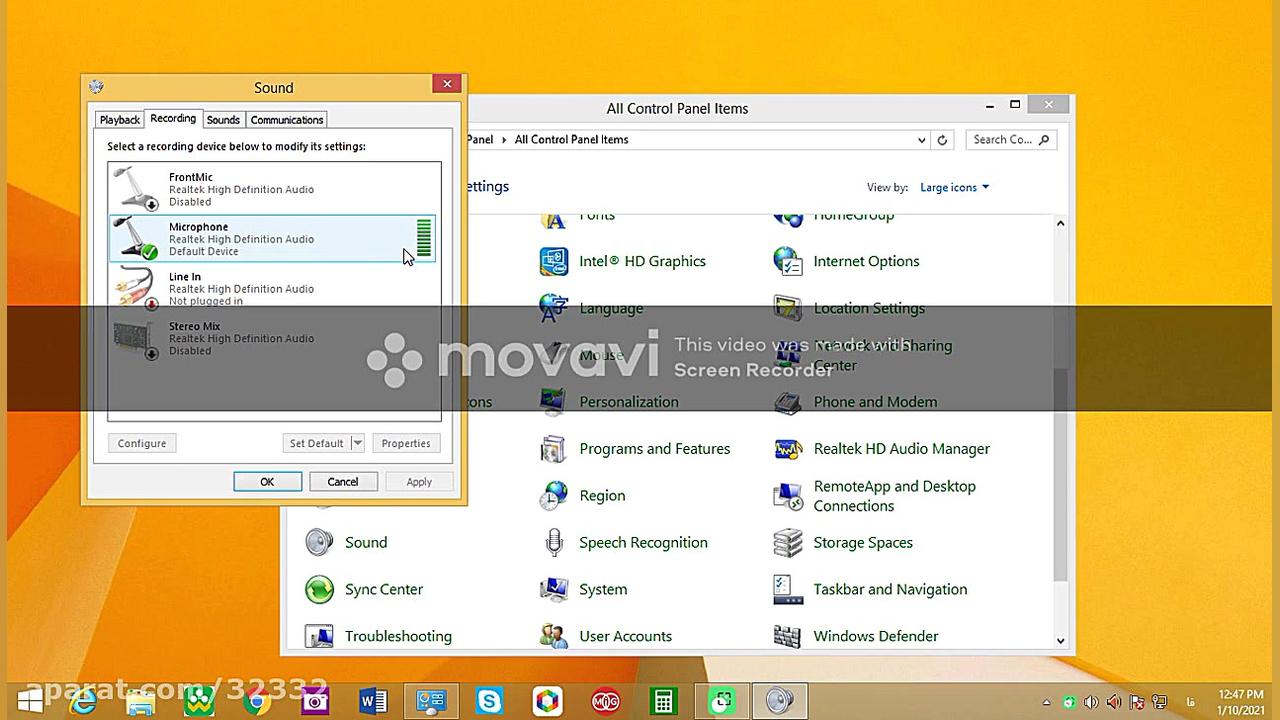Click the taskbar clock showing 12:47 PM
1280x720 pixels.
point(1241,702)
